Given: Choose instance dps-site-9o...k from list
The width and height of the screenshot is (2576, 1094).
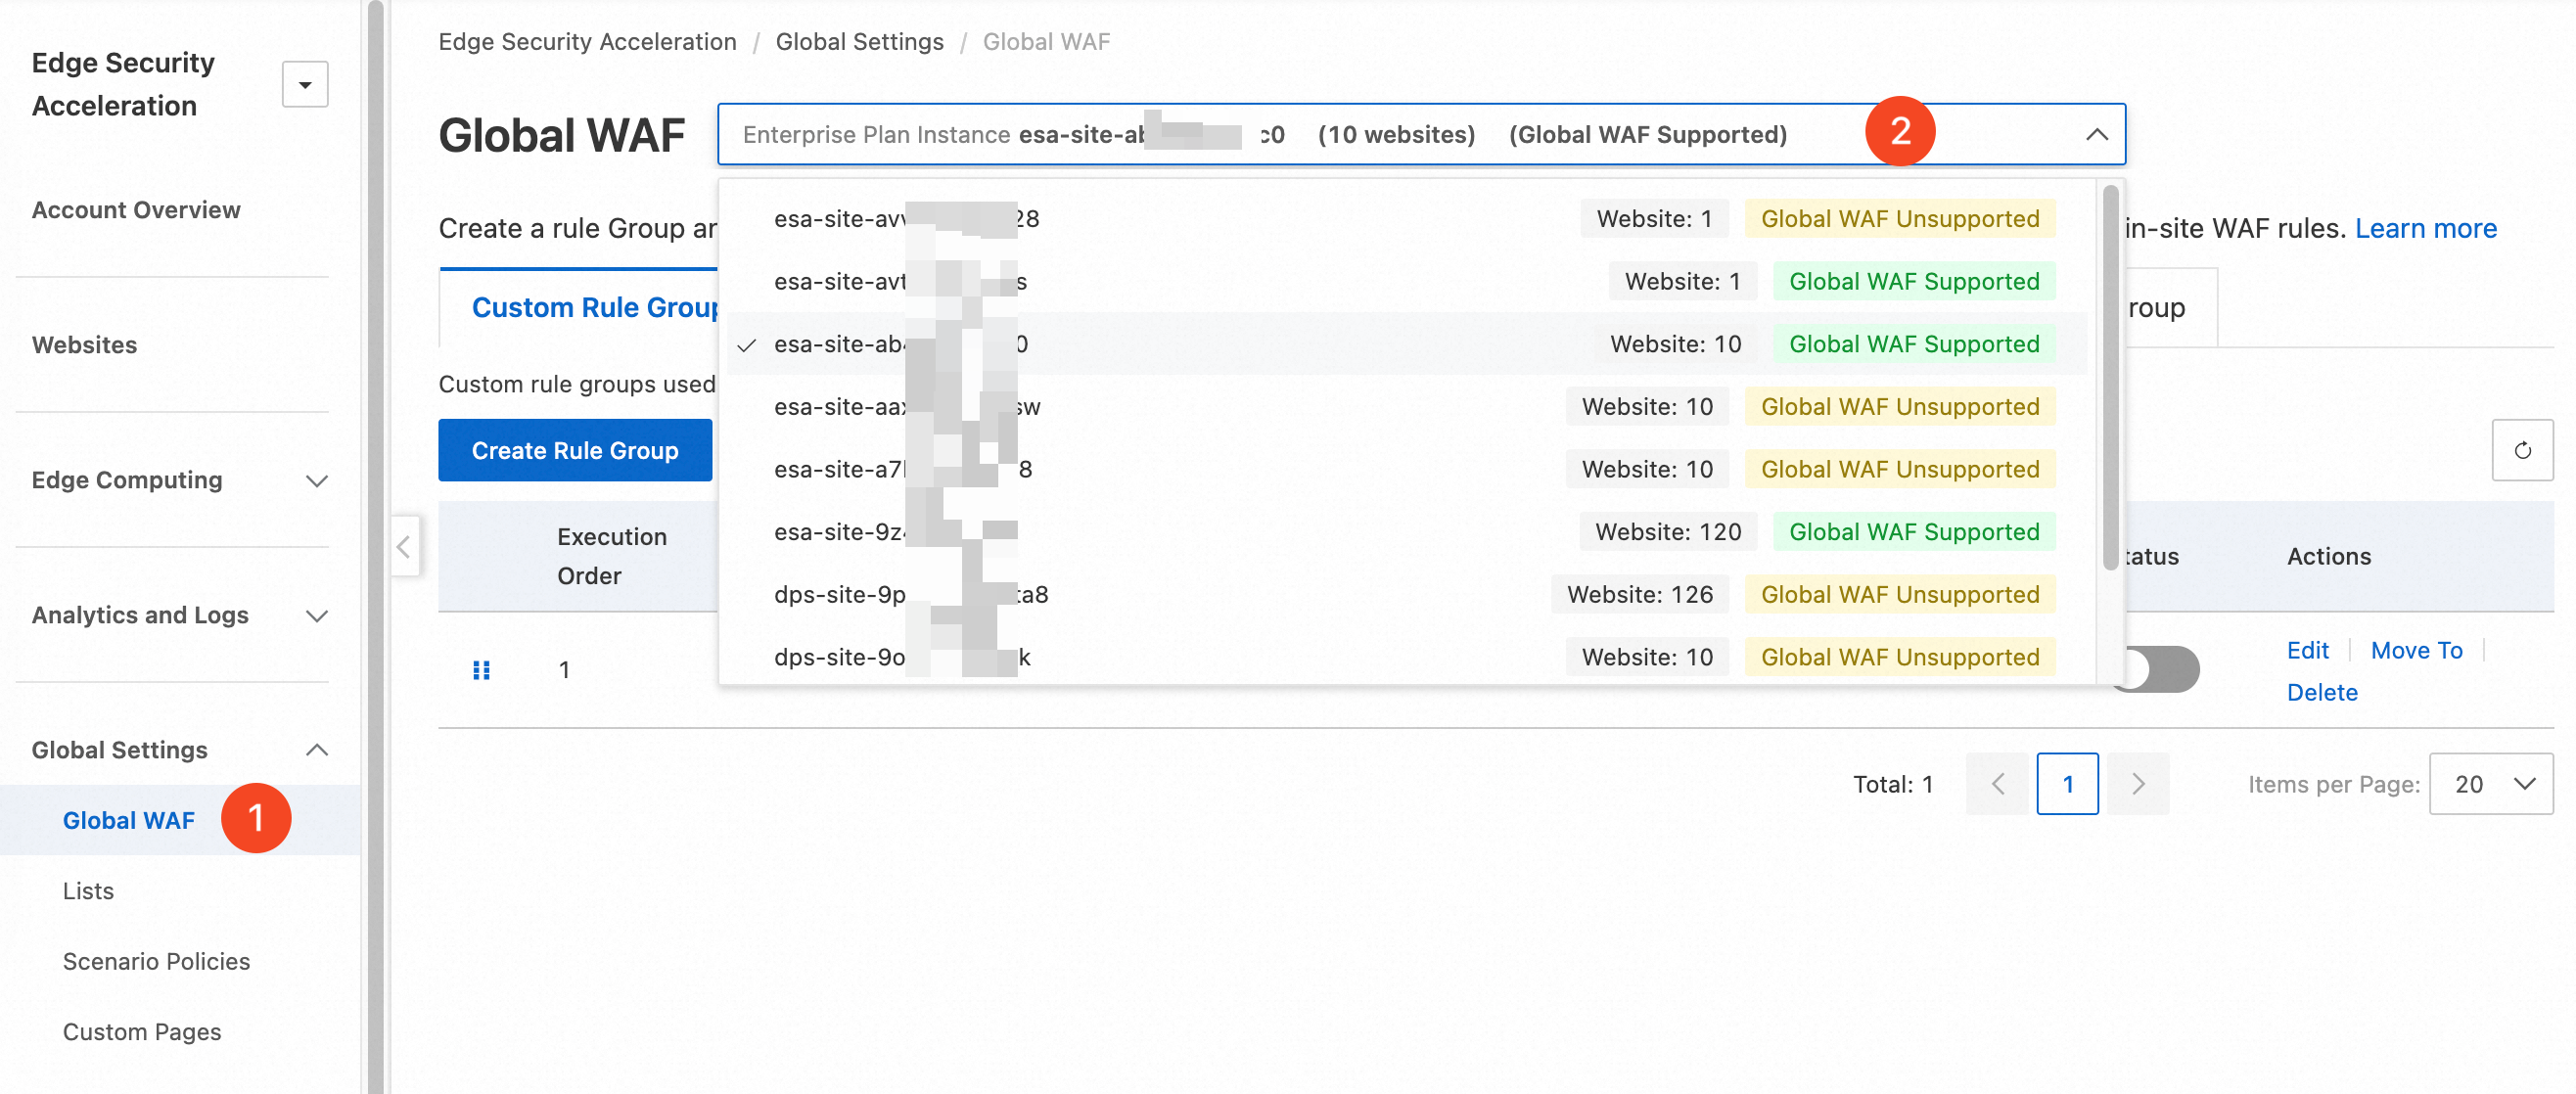Looking at the screenshot, I should [1407, 657].
